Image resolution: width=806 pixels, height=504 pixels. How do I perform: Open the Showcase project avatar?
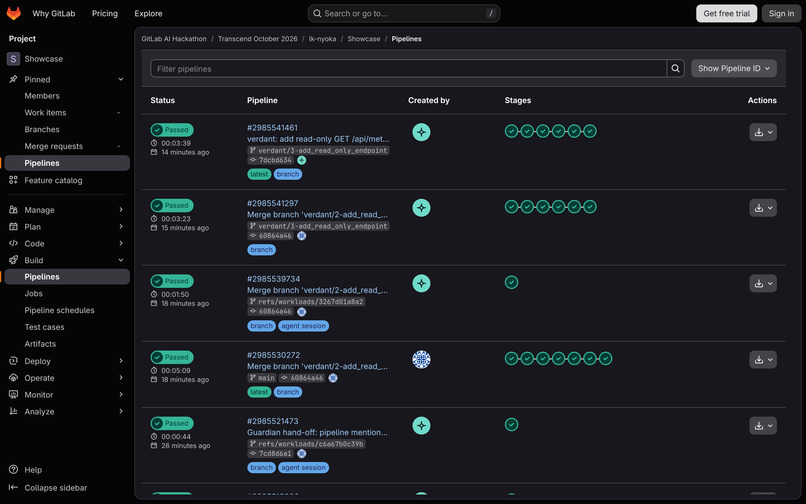(x=13, y=59)
